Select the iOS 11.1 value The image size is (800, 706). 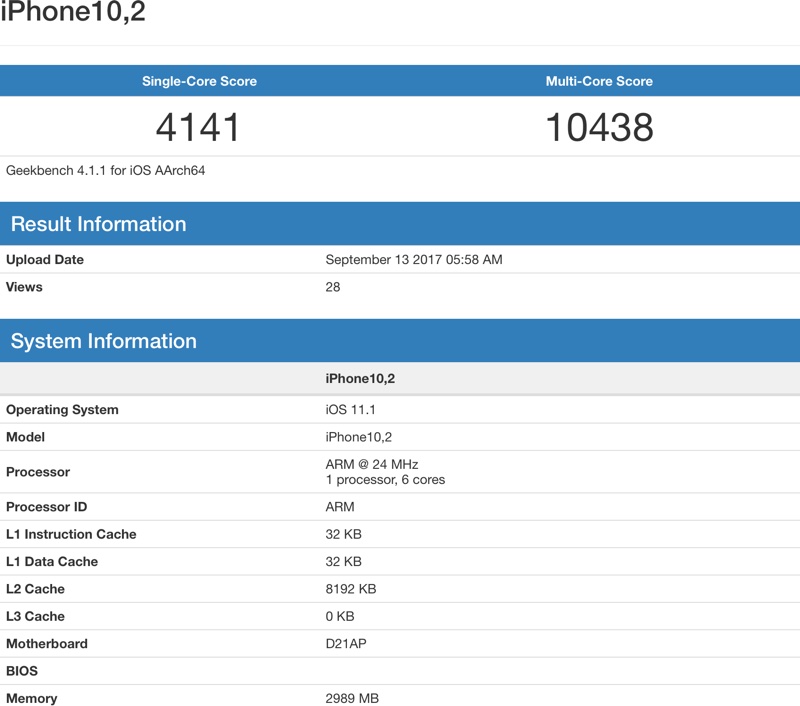point(351,410)
